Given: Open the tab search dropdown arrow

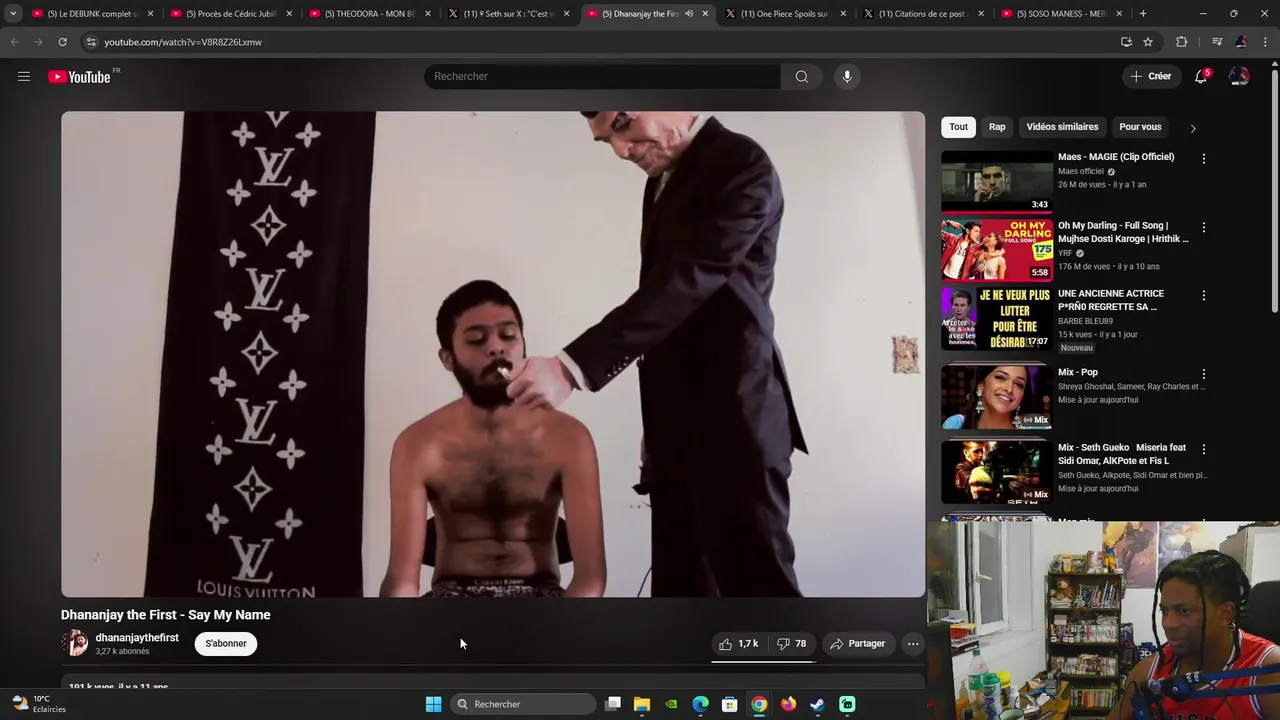Looking at the screenshot, I should coord(13,14).
